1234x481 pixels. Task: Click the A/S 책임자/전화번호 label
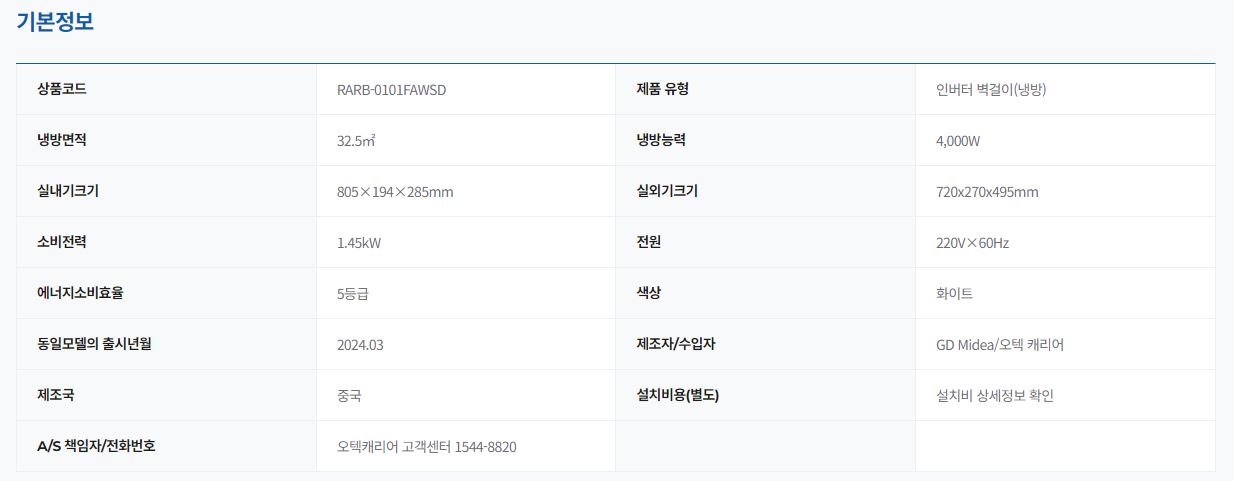click(96, 446)
